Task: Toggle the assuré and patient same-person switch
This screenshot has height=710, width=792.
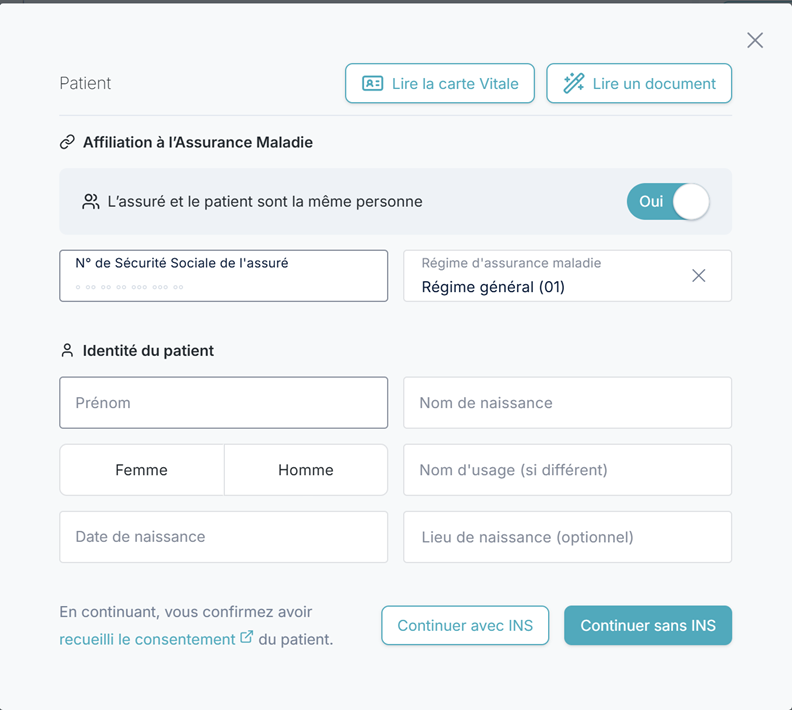Action: point(668,201)
